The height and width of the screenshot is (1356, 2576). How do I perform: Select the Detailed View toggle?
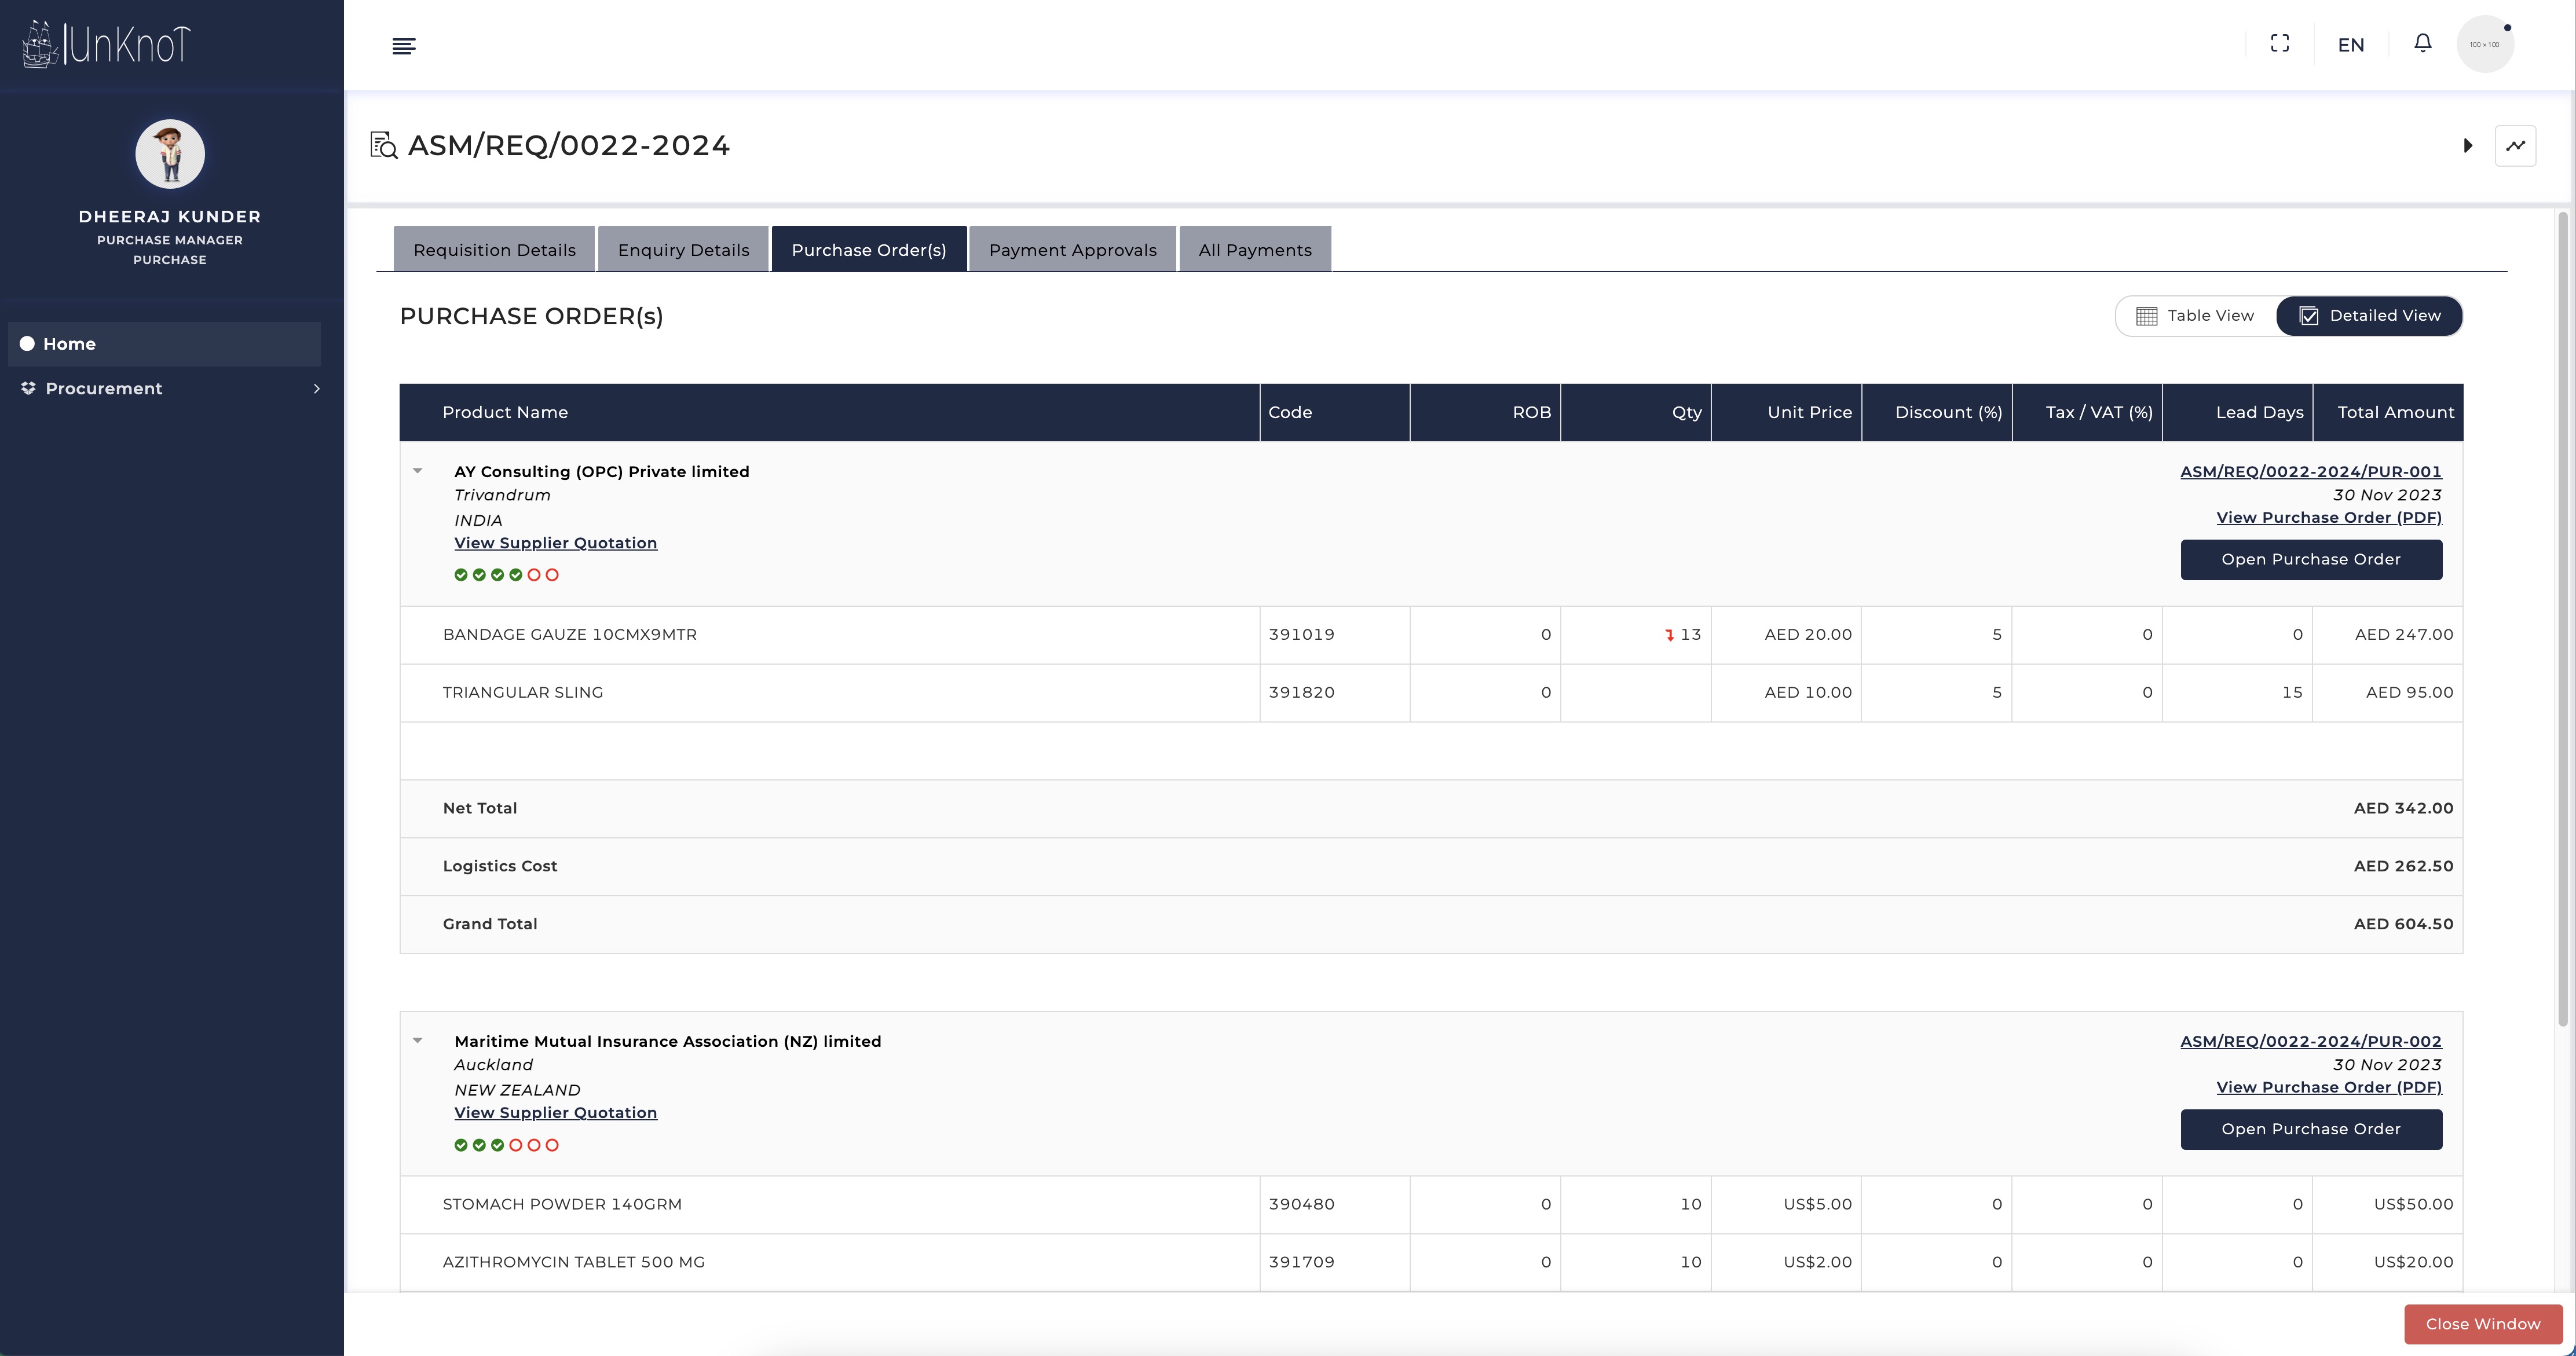2369,316
